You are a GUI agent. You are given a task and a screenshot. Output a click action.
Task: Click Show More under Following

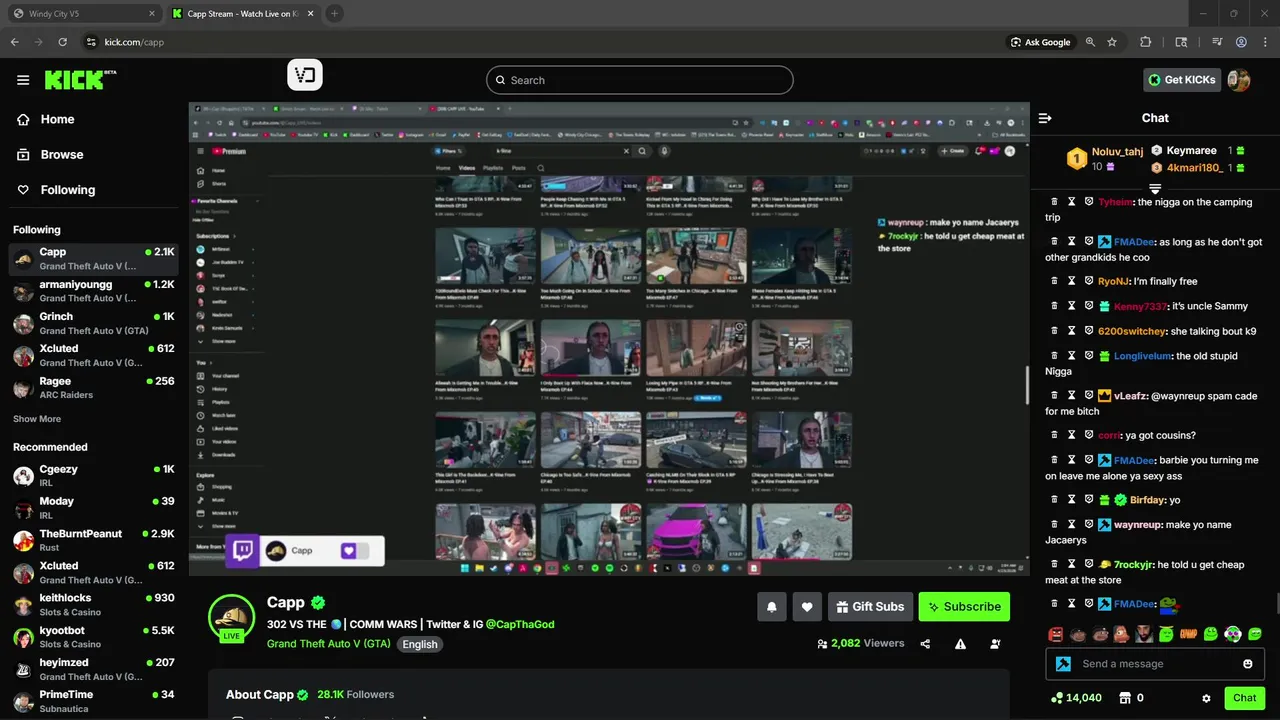37,419
